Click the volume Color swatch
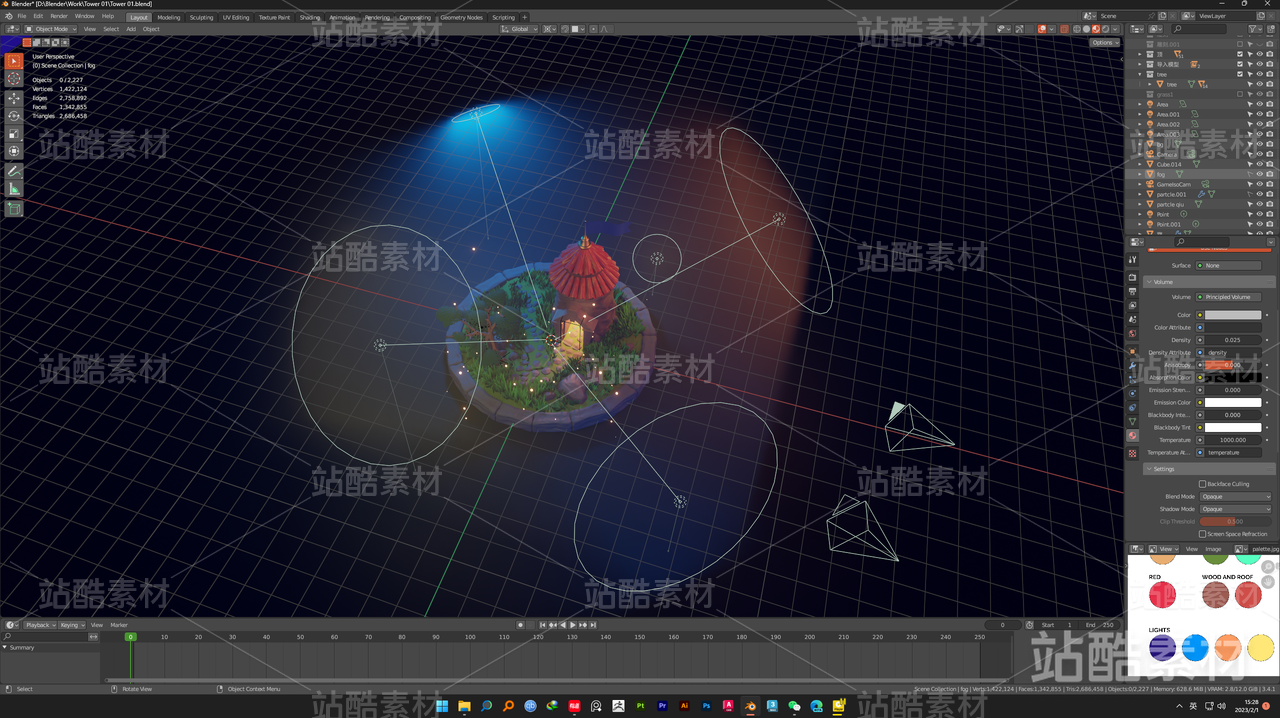Viewport: 1280px width, 718px height. [x=1233, y=315]
